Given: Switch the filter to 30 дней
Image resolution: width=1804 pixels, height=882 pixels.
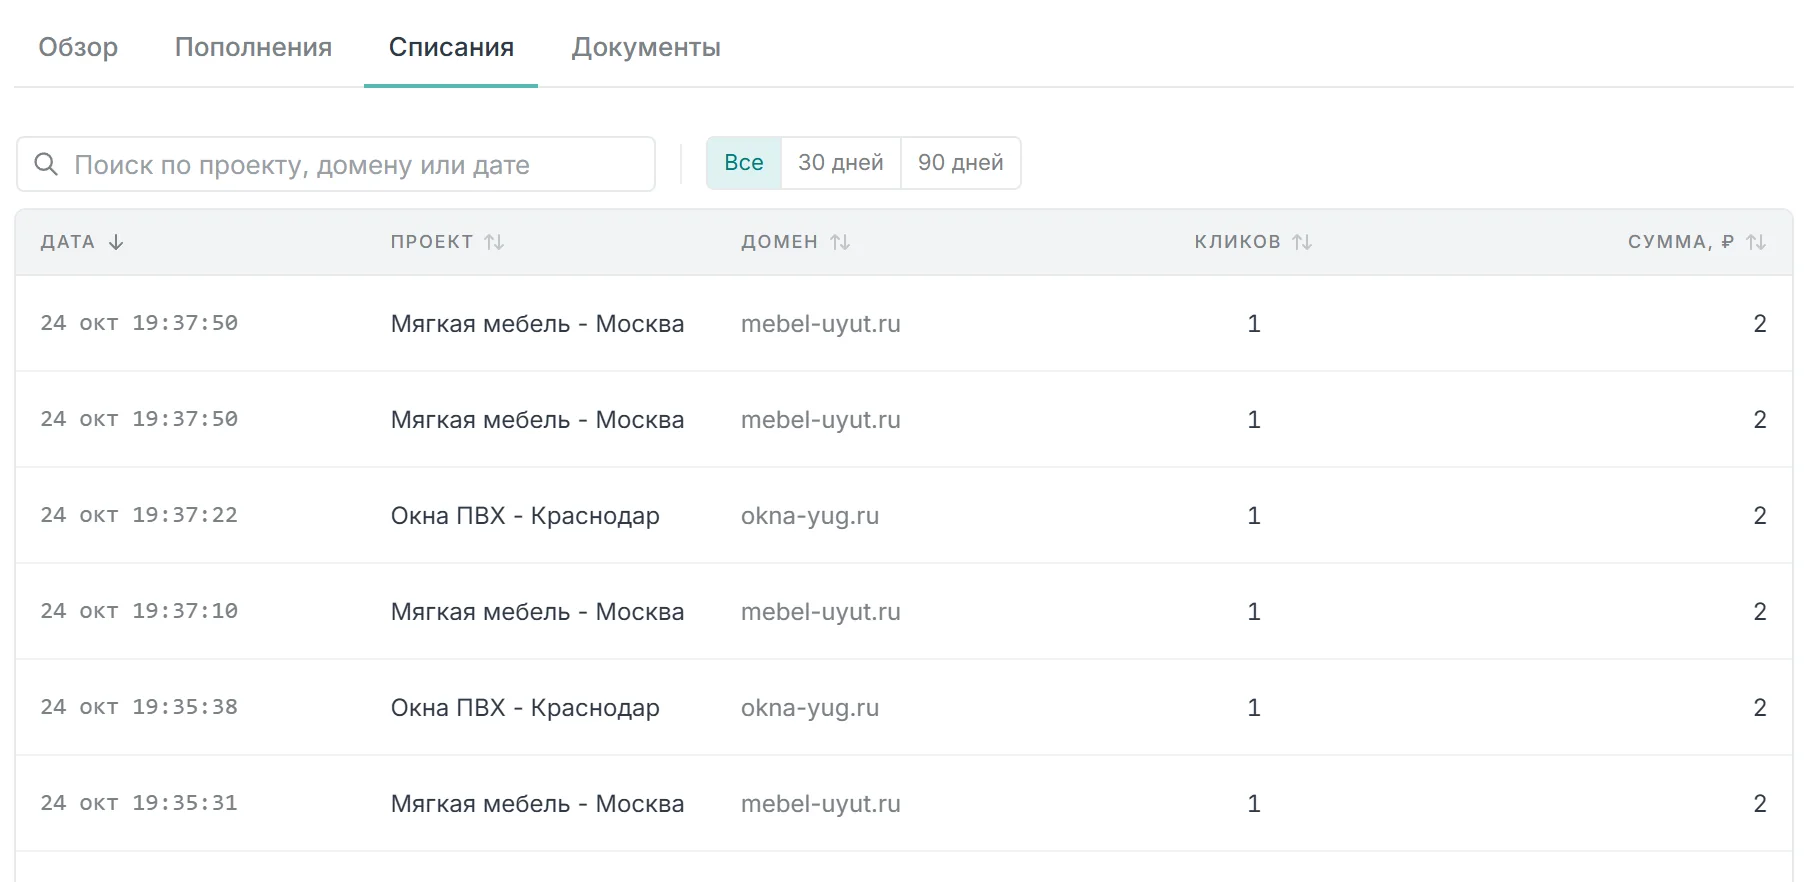Looking at the screenshot, I should pos(841,163).
